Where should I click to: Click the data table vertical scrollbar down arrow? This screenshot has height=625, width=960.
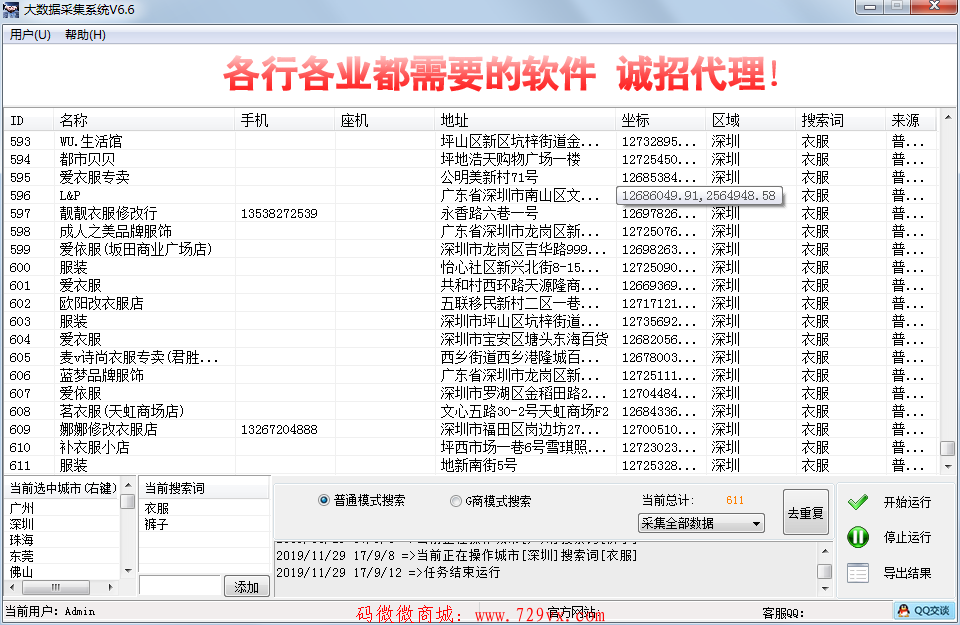[947, 466]
